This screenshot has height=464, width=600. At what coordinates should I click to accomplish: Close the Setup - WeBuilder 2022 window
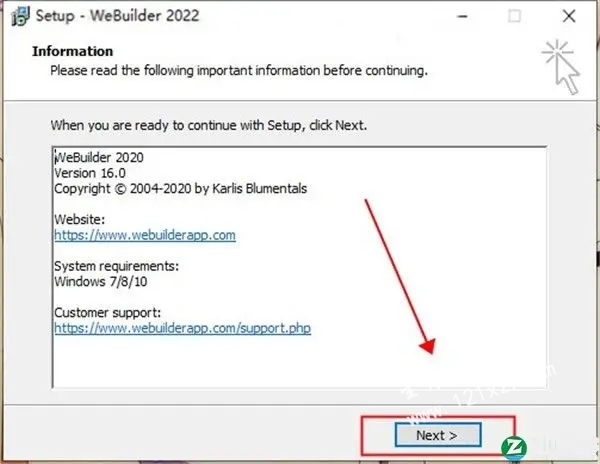point(569,16)
